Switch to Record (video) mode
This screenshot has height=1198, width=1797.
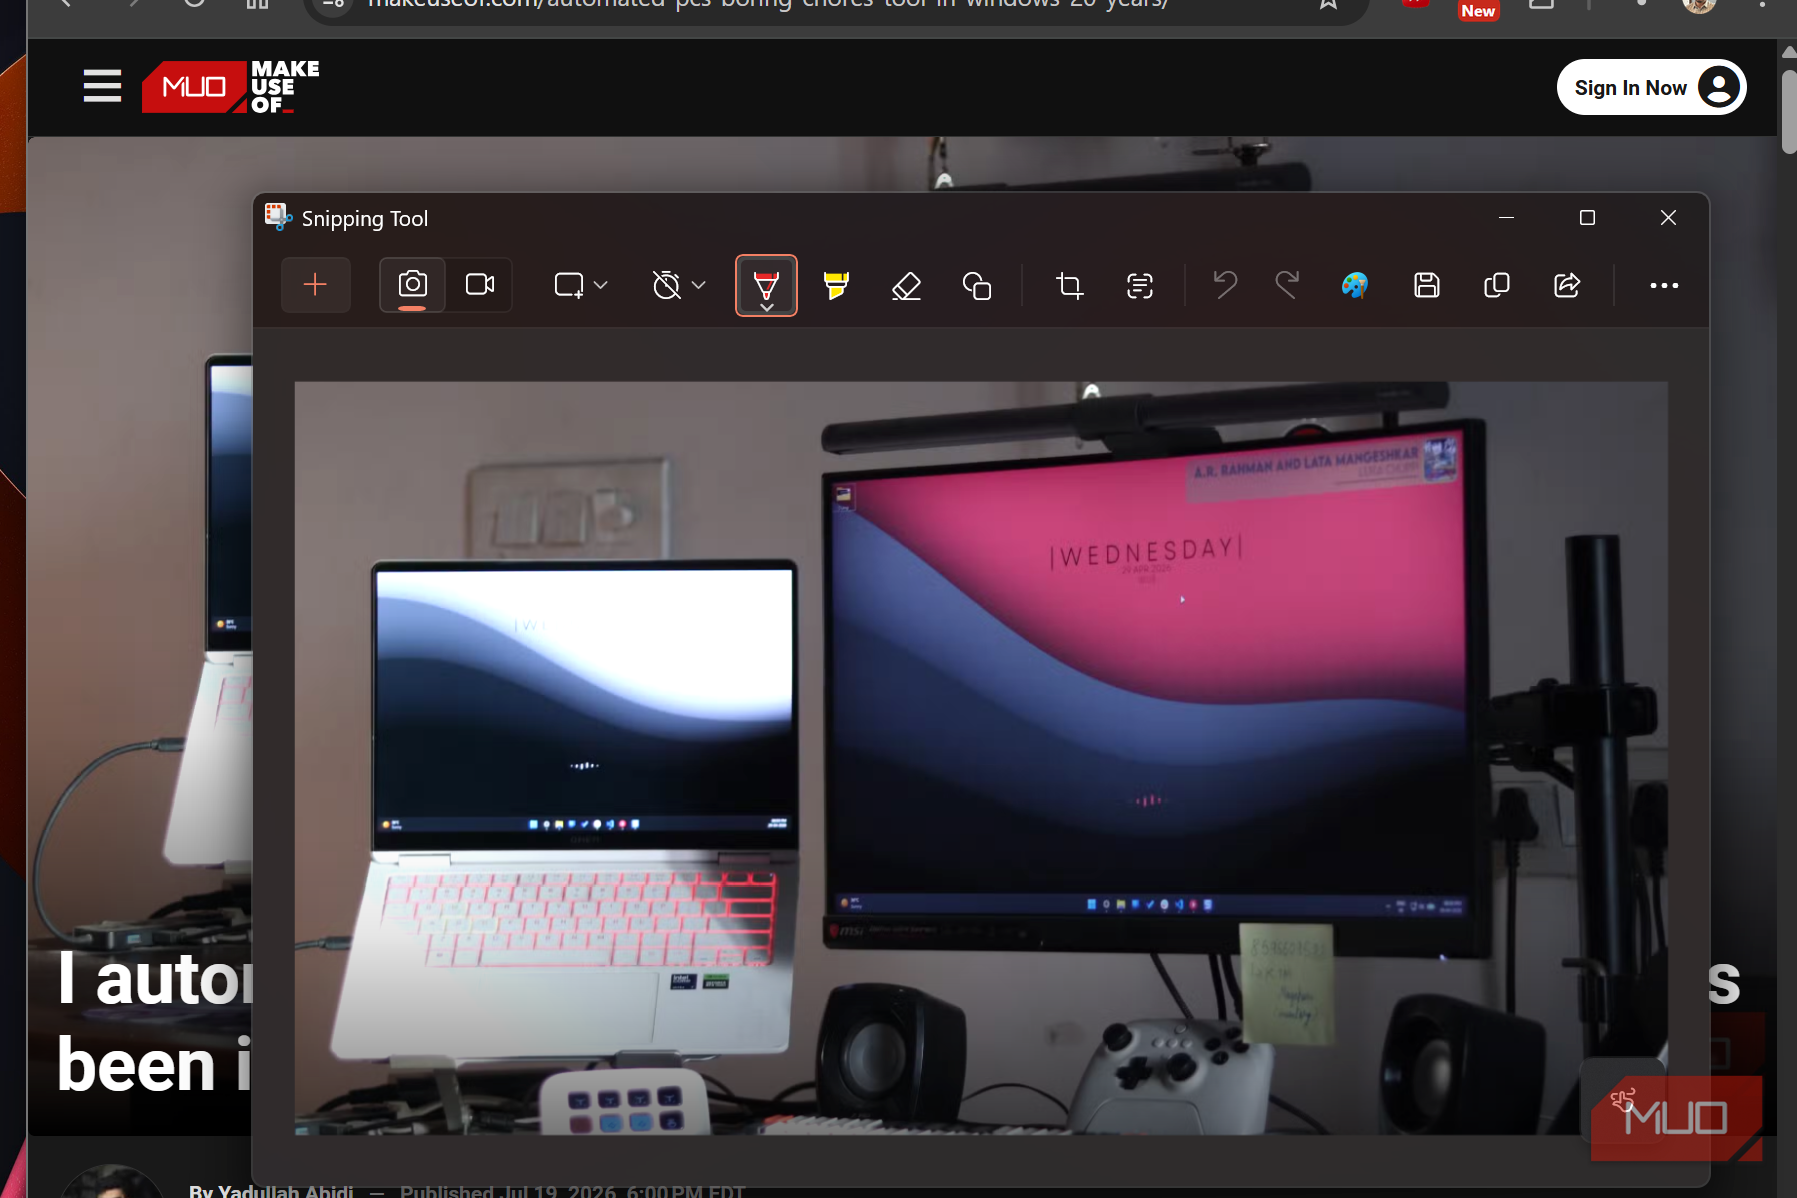point(480,285)
